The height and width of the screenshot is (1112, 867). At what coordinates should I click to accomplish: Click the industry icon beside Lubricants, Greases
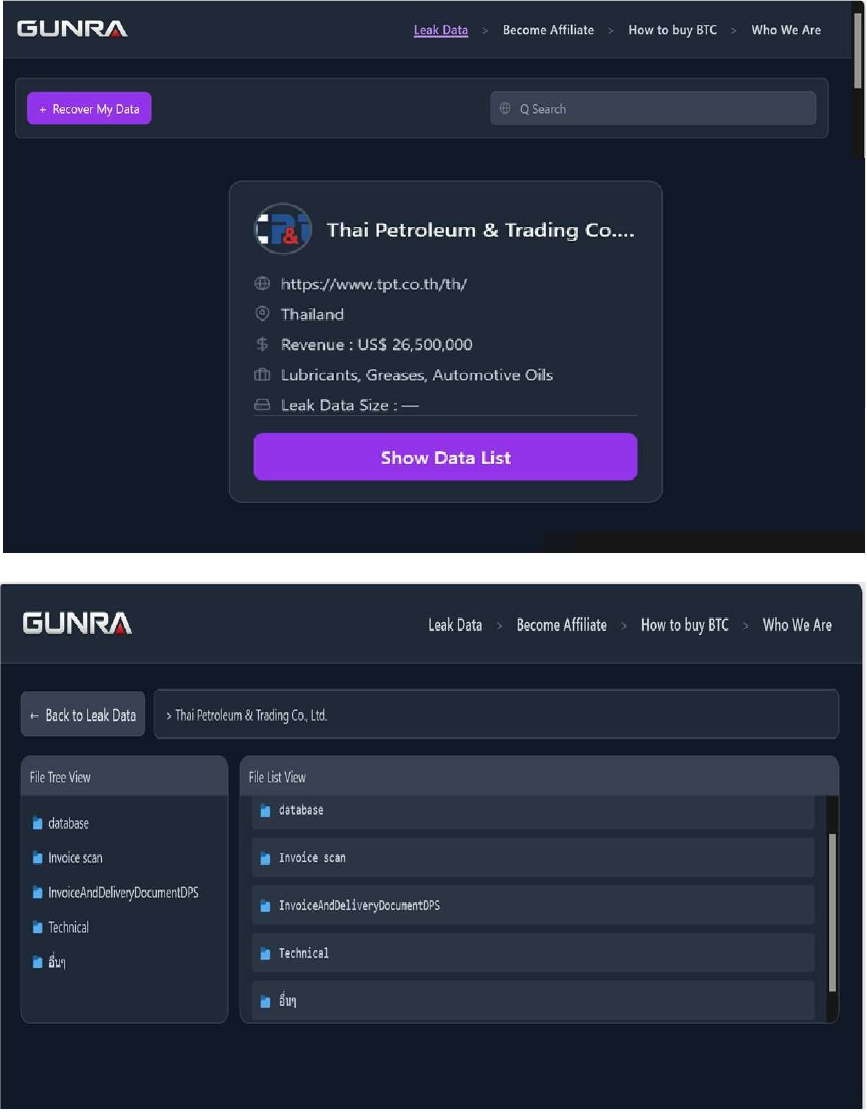pyautogui.click(x=262, y=375)
